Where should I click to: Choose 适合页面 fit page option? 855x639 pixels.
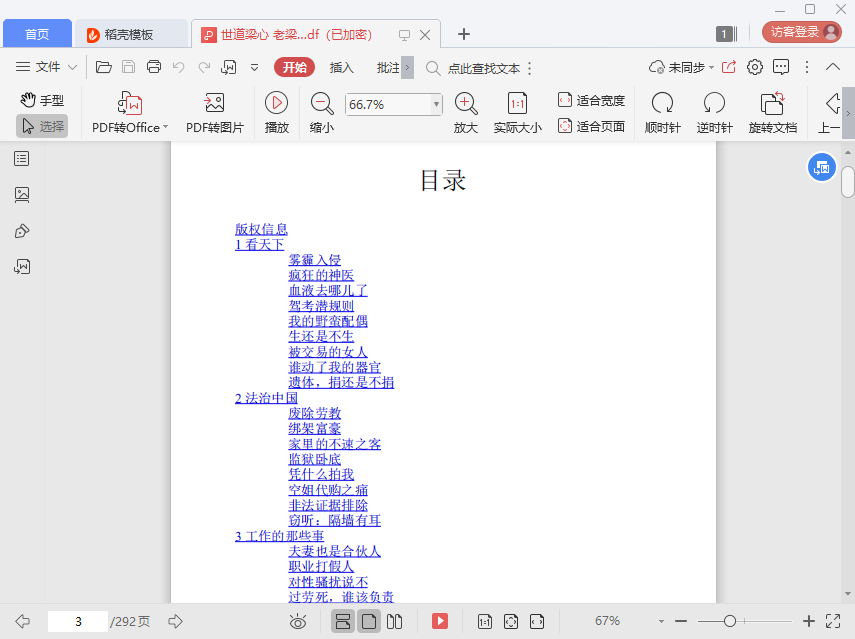point(591,126)
